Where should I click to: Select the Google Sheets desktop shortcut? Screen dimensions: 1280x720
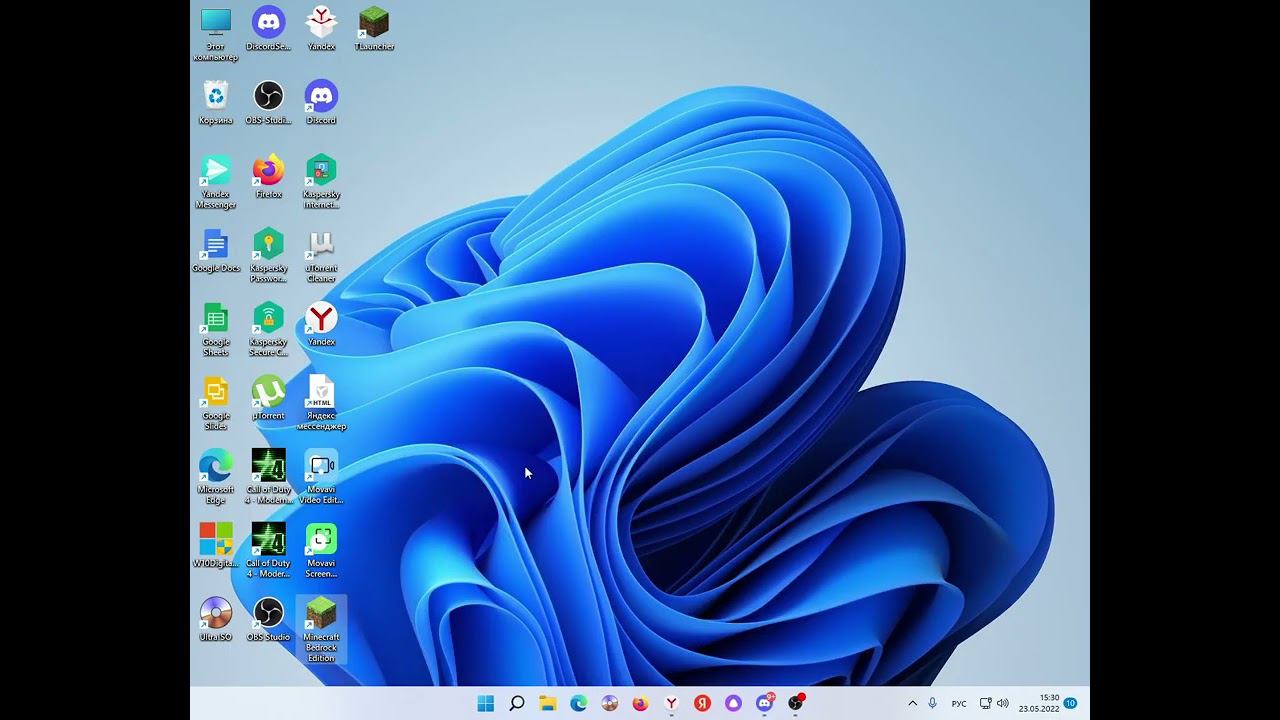[216, 319]
